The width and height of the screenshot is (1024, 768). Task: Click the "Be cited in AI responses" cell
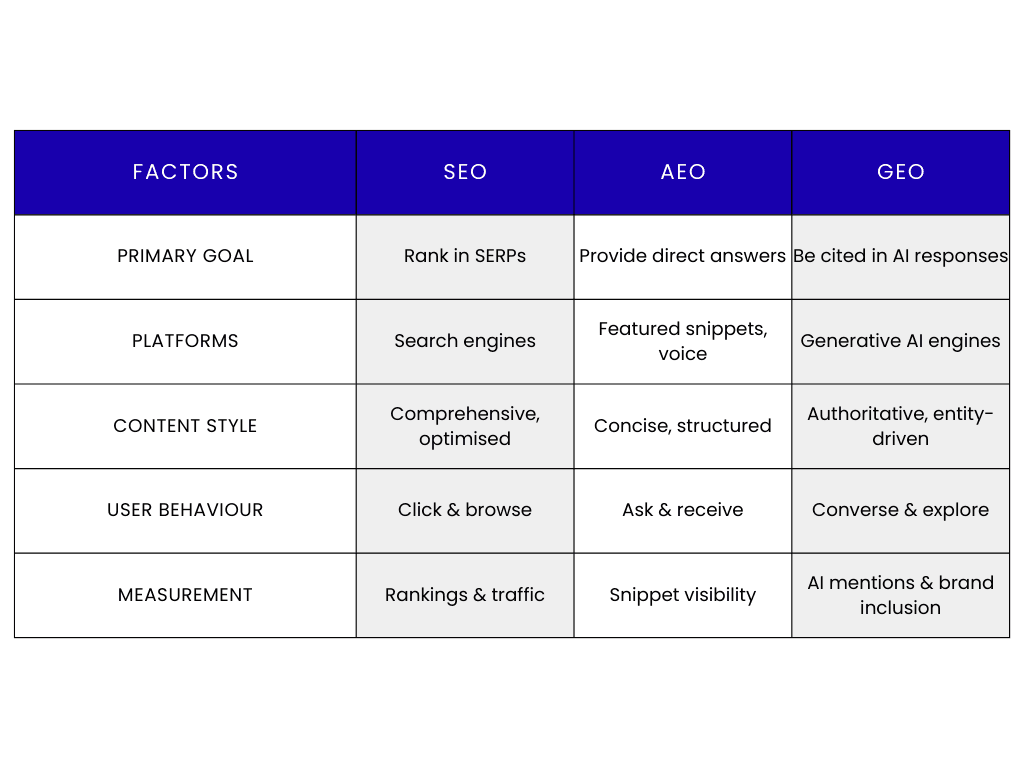point(900,256)
